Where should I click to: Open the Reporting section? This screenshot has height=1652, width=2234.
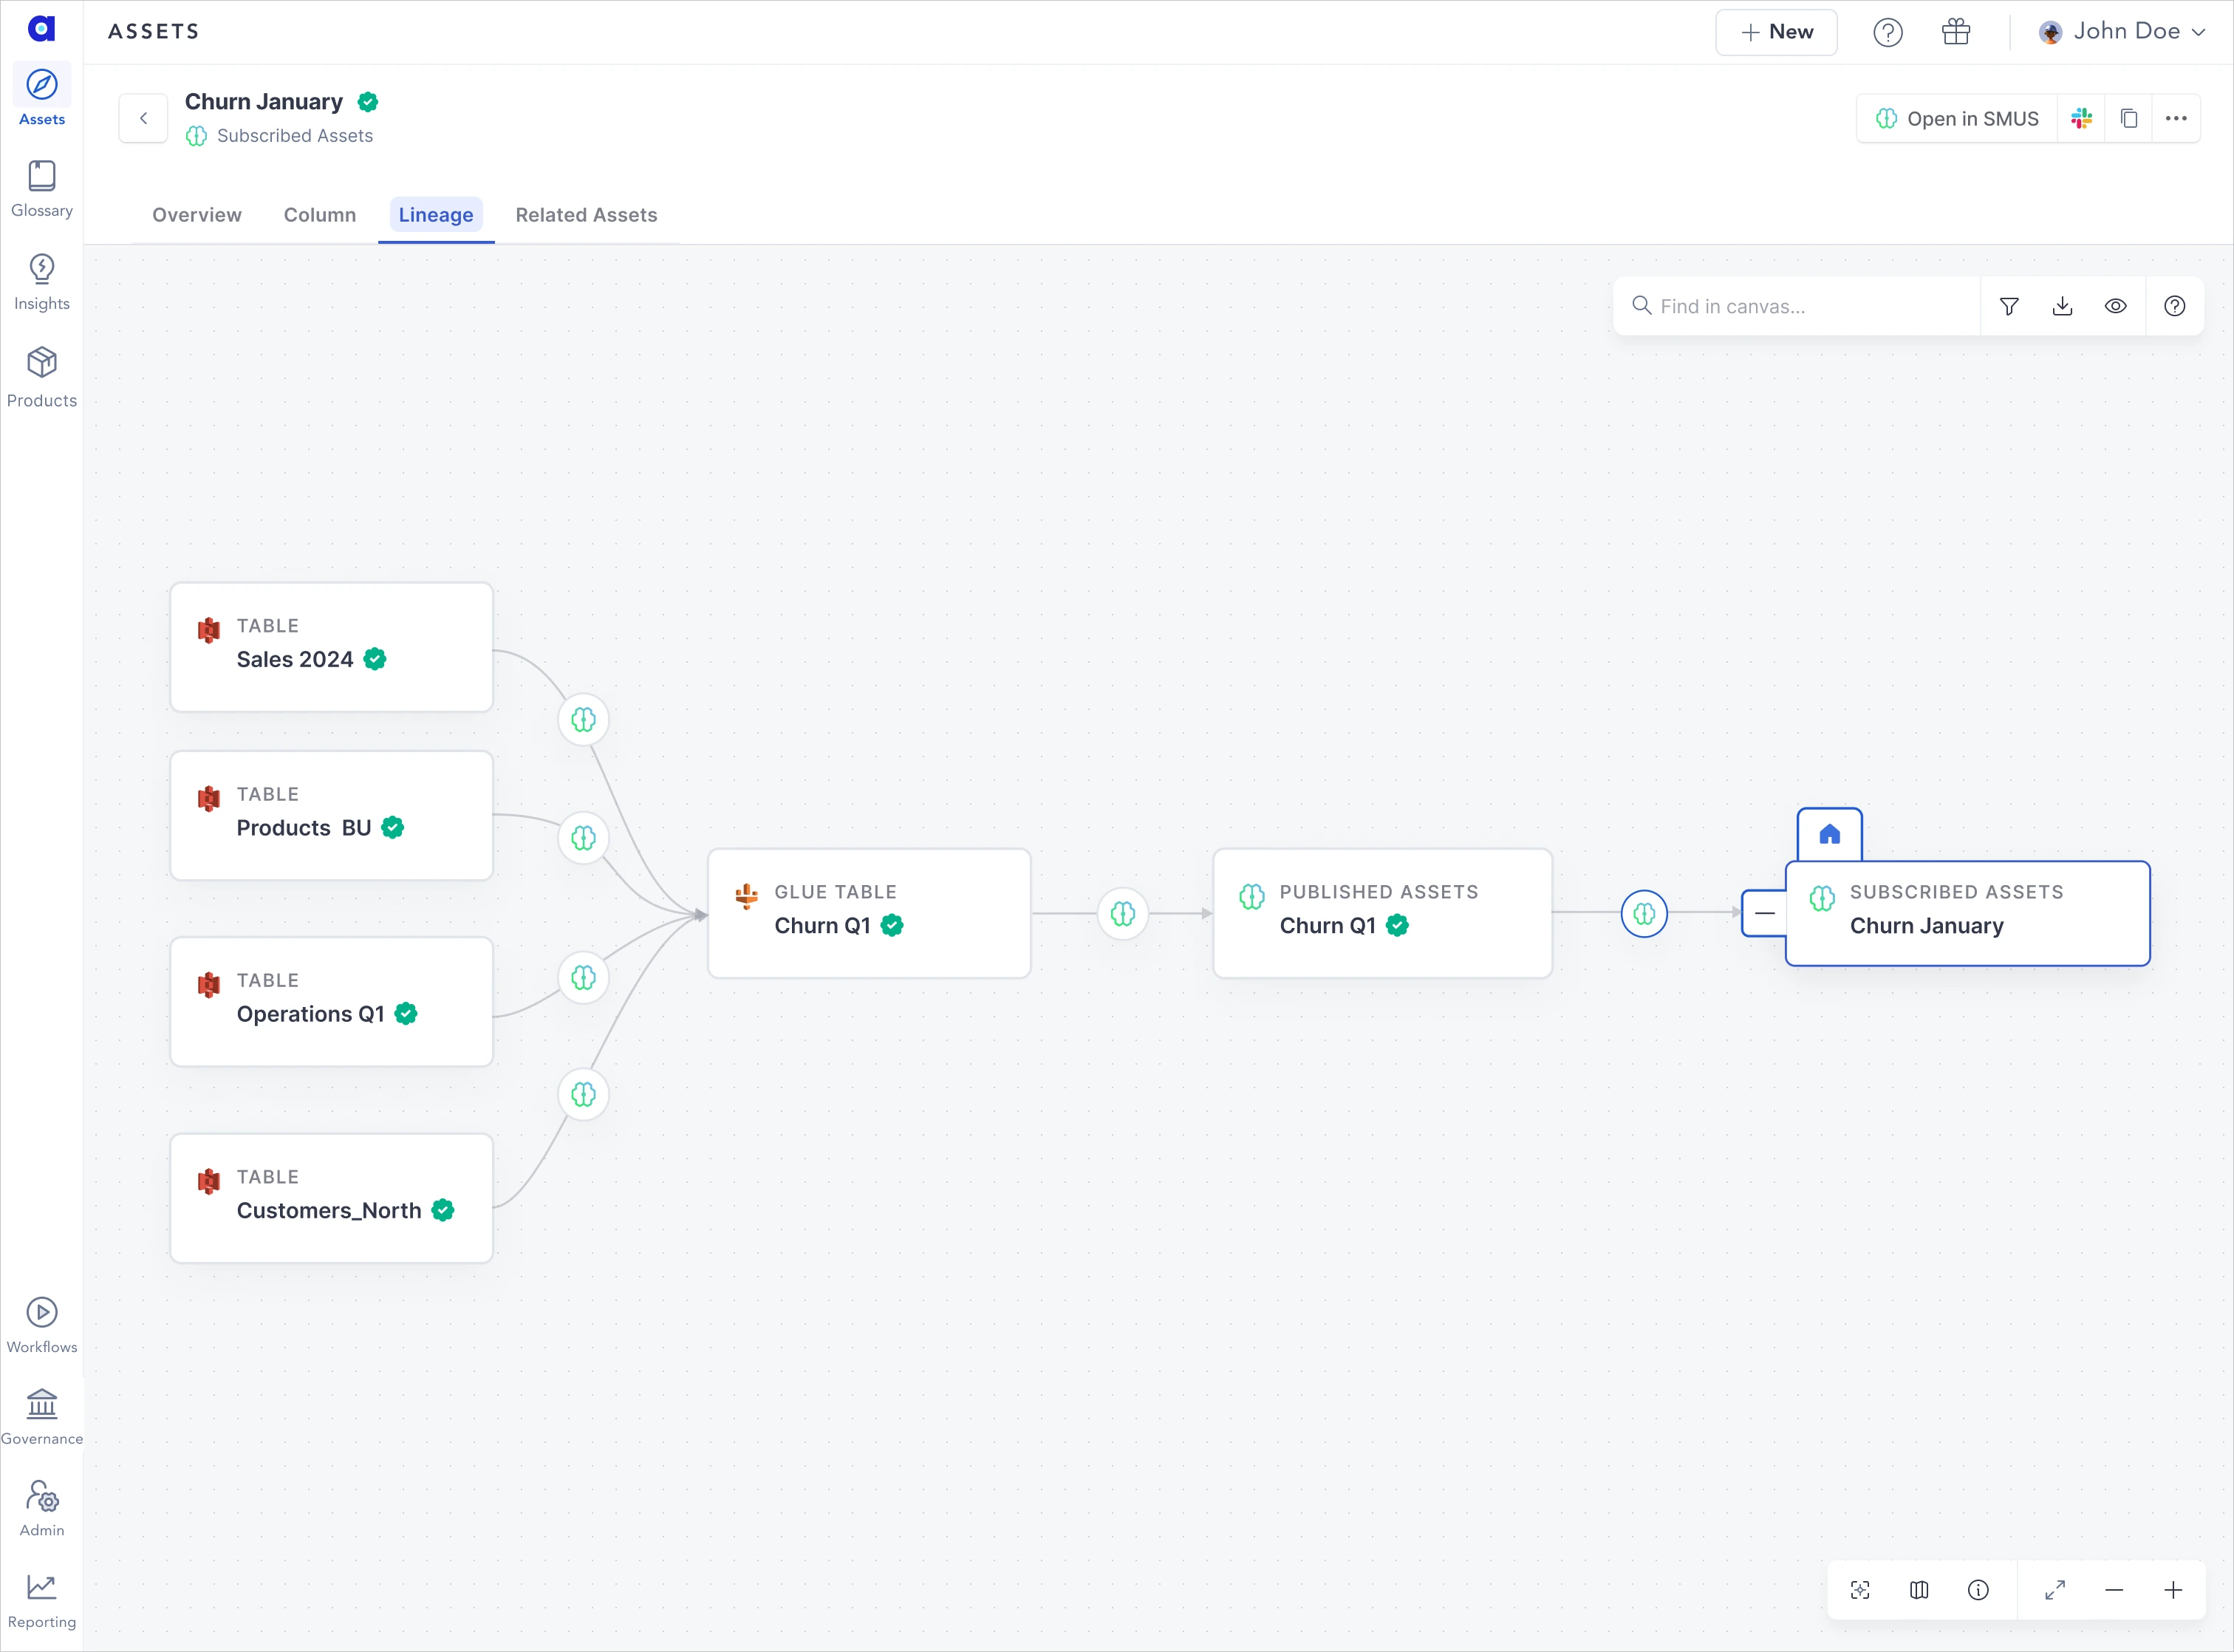[41, 1598]
